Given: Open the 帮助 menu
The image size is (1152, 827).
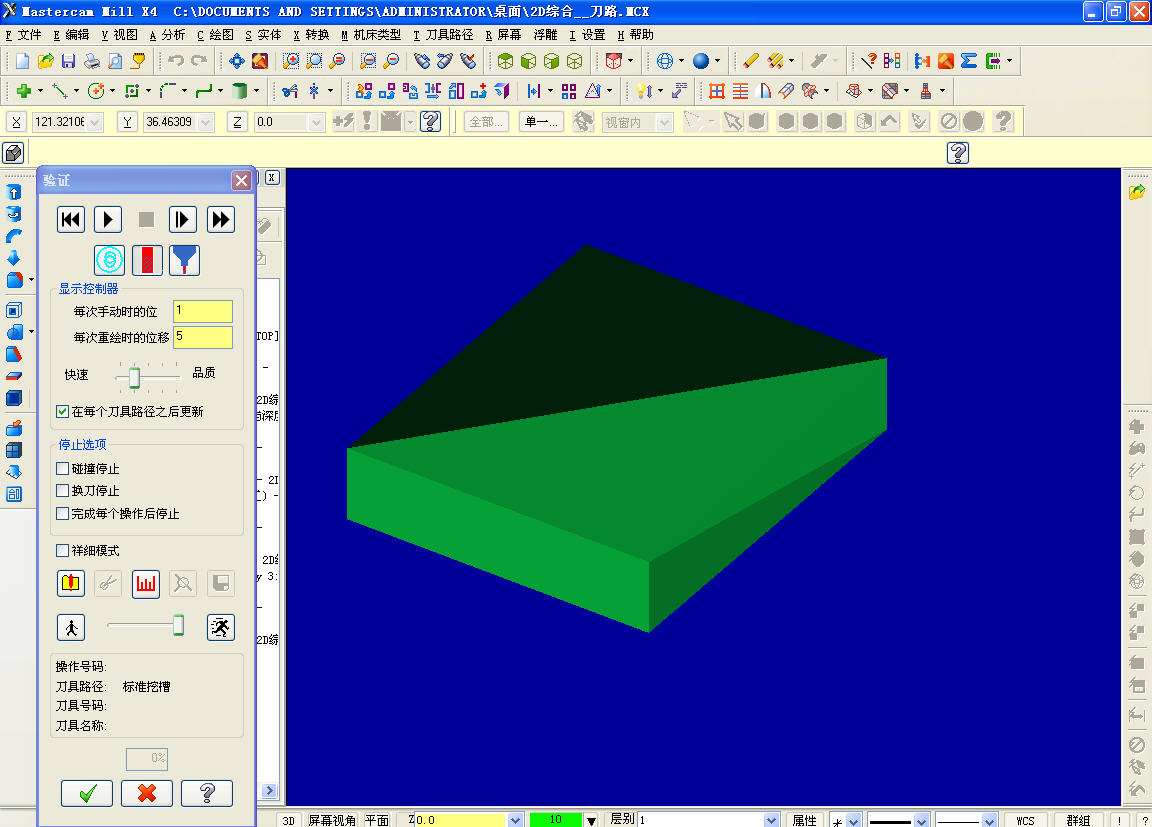Looking at the screenshot, I should click(x=636, y=35).
